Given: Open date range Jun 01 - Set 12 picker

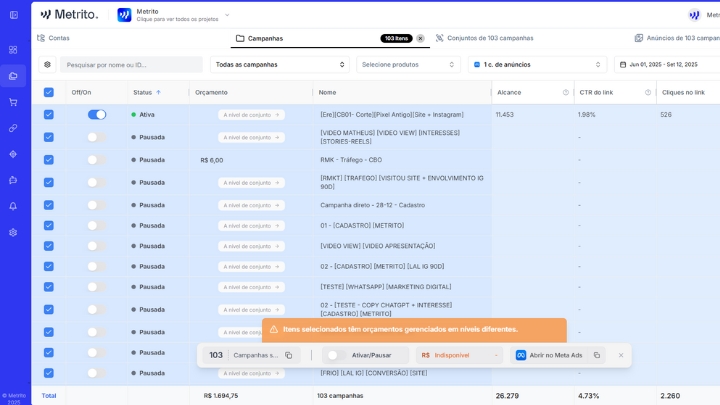Looking at the screenshot, I should [667, 65].
